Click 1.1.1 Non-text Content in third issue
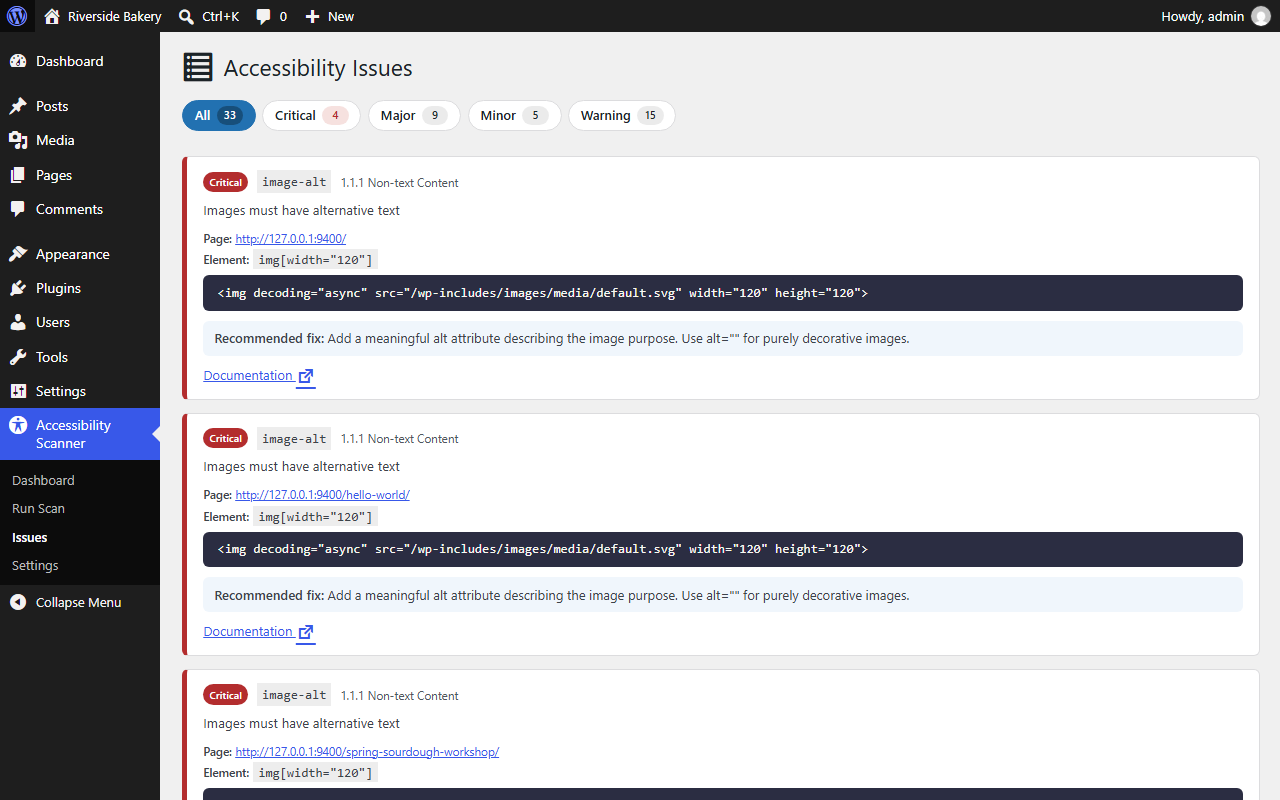This screenshot has width=1280, height=800. [399, 696]
